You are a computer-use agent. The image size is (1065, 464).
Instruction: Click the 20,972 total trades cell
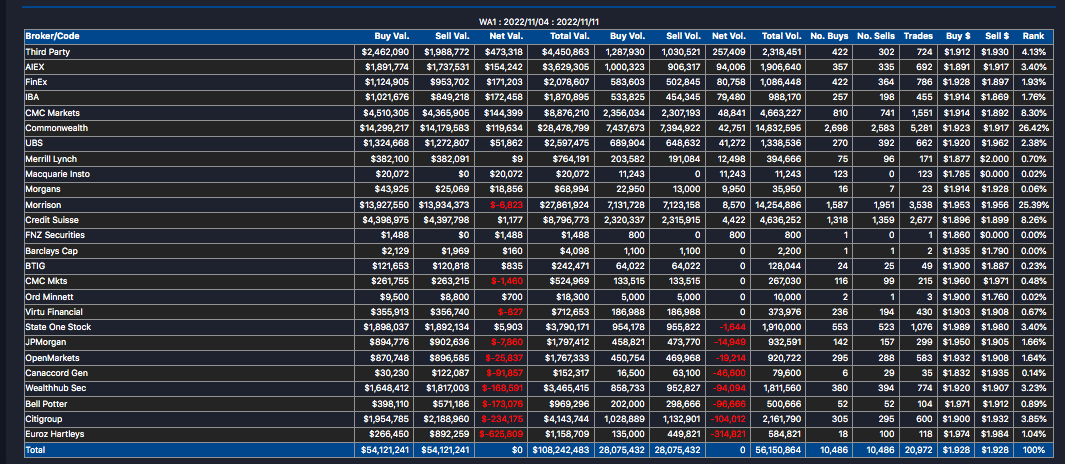click(x=920, y=450)
